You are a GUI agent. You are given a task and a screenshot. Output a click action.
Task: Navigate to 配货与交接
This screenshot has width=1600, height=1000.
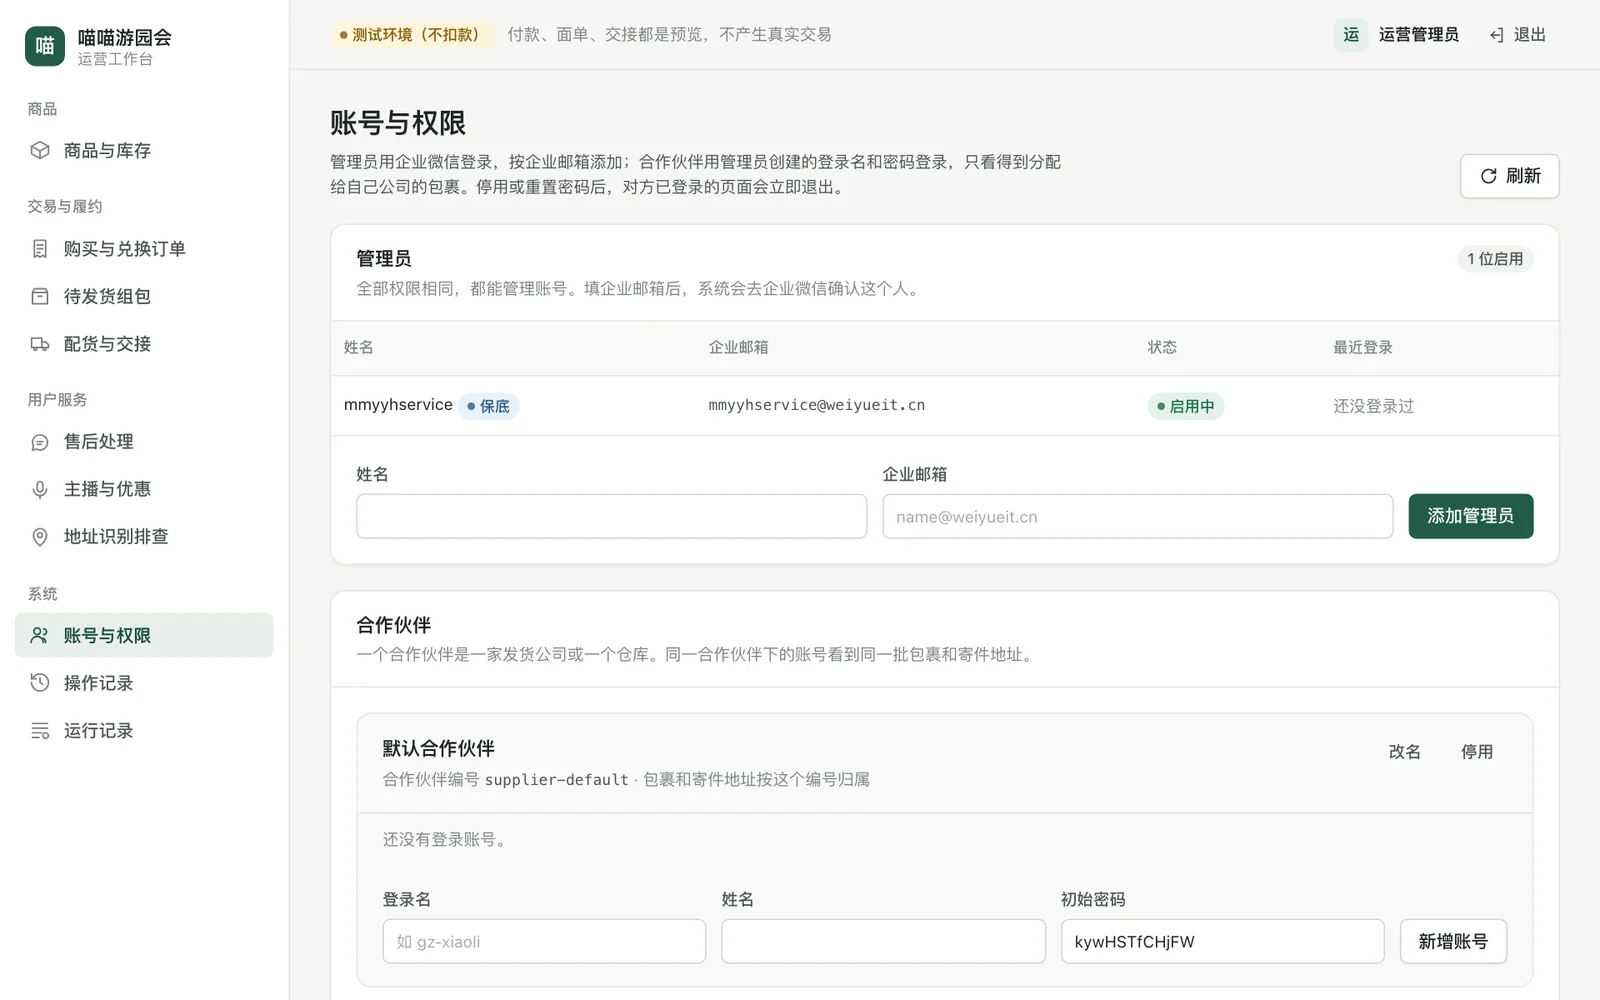tap(144, 344)
